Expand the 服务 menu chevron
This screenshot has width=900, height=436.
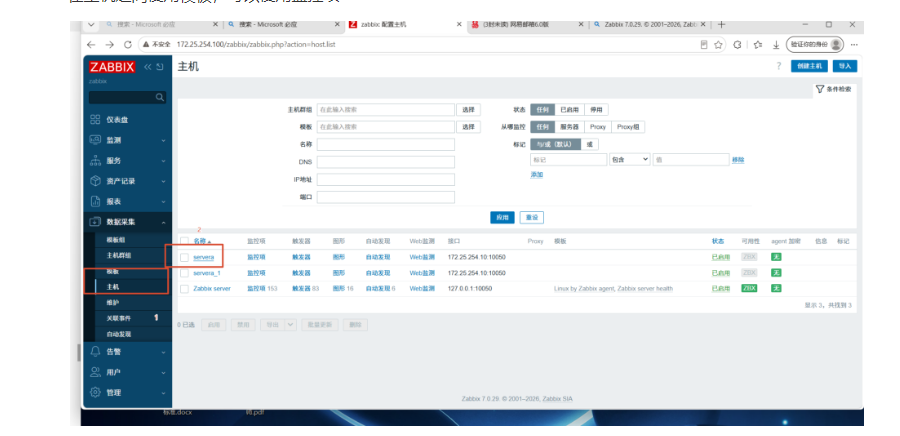pos(164,161)
